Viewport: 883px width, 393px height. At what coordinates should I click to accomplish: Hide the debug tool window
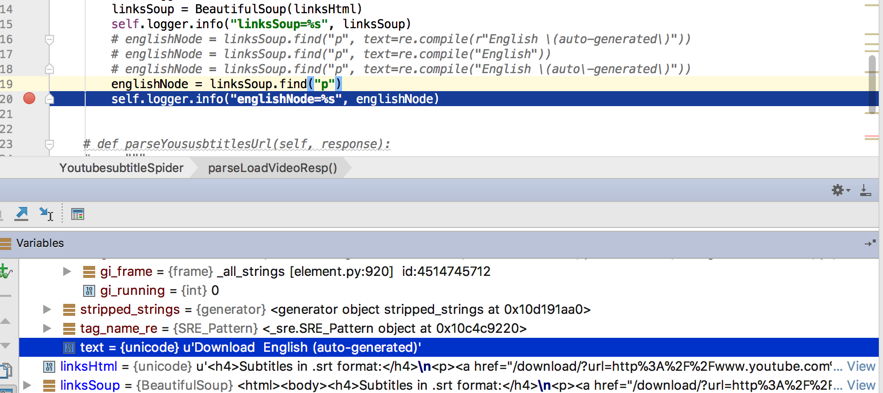click(866, 190)
